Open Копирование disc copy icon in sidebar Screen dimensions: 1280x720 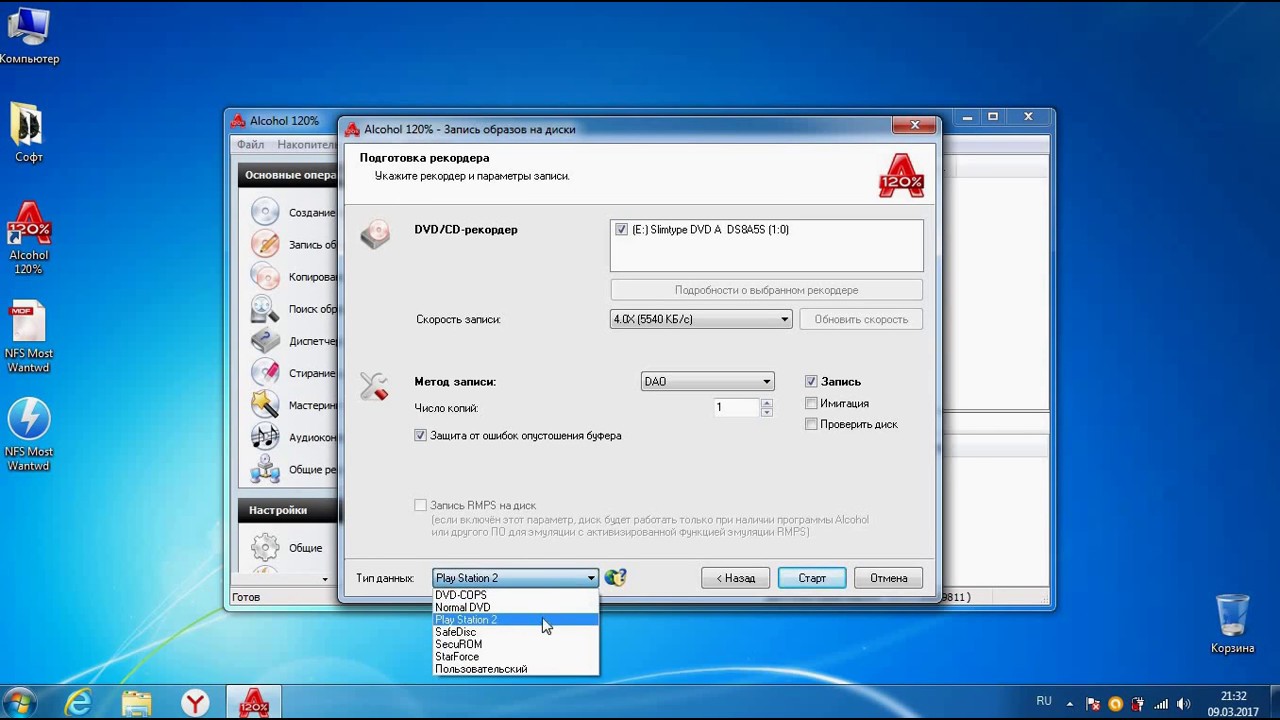pyautogui.click(x=265, y=276)
